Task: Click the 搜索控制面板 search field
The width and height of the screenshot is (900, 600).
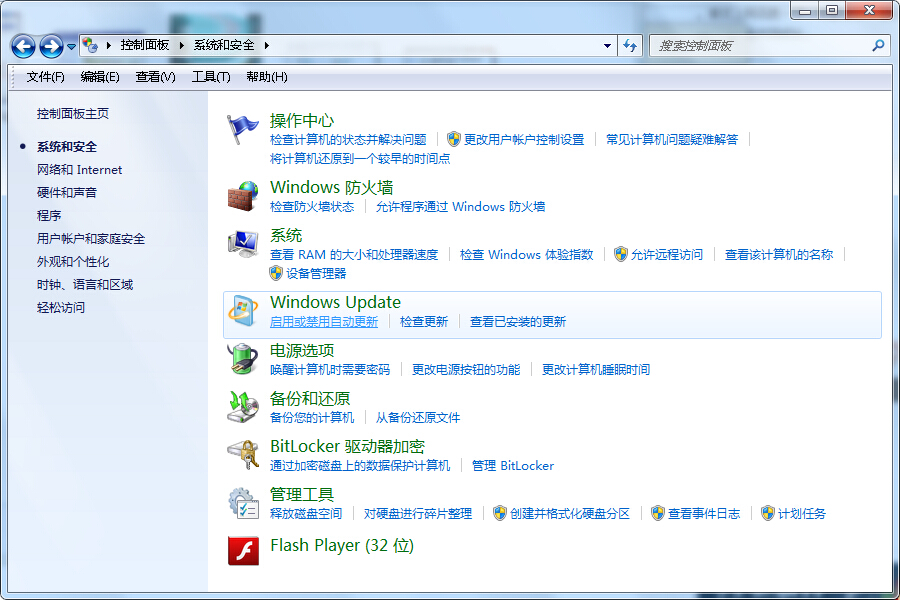Action: 760,46
